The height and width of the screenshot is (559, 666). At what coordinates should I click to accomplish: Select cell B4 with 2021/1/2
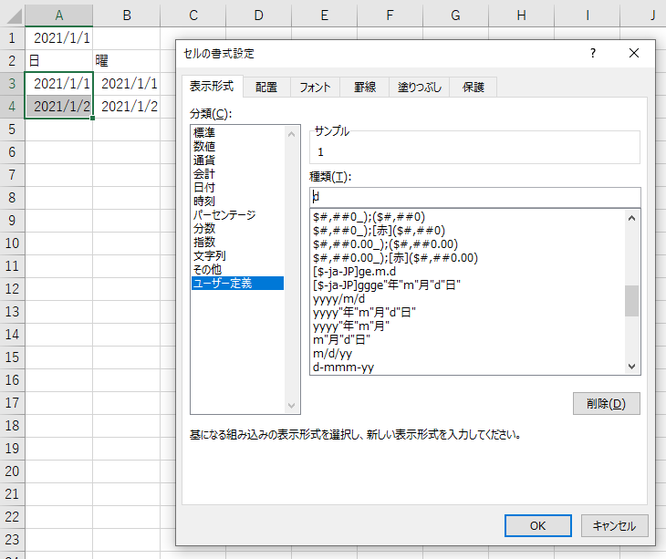127,106
